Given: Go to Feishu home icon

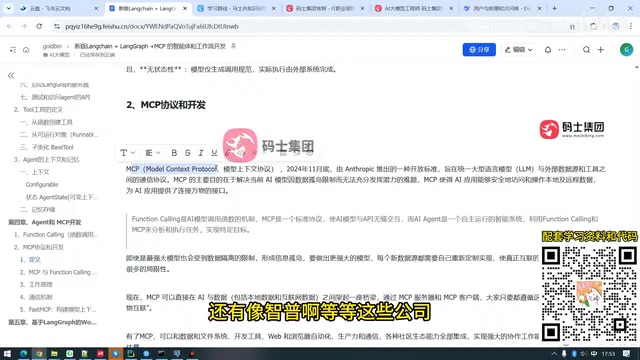Looking at the screenshot, I should 26,50.
